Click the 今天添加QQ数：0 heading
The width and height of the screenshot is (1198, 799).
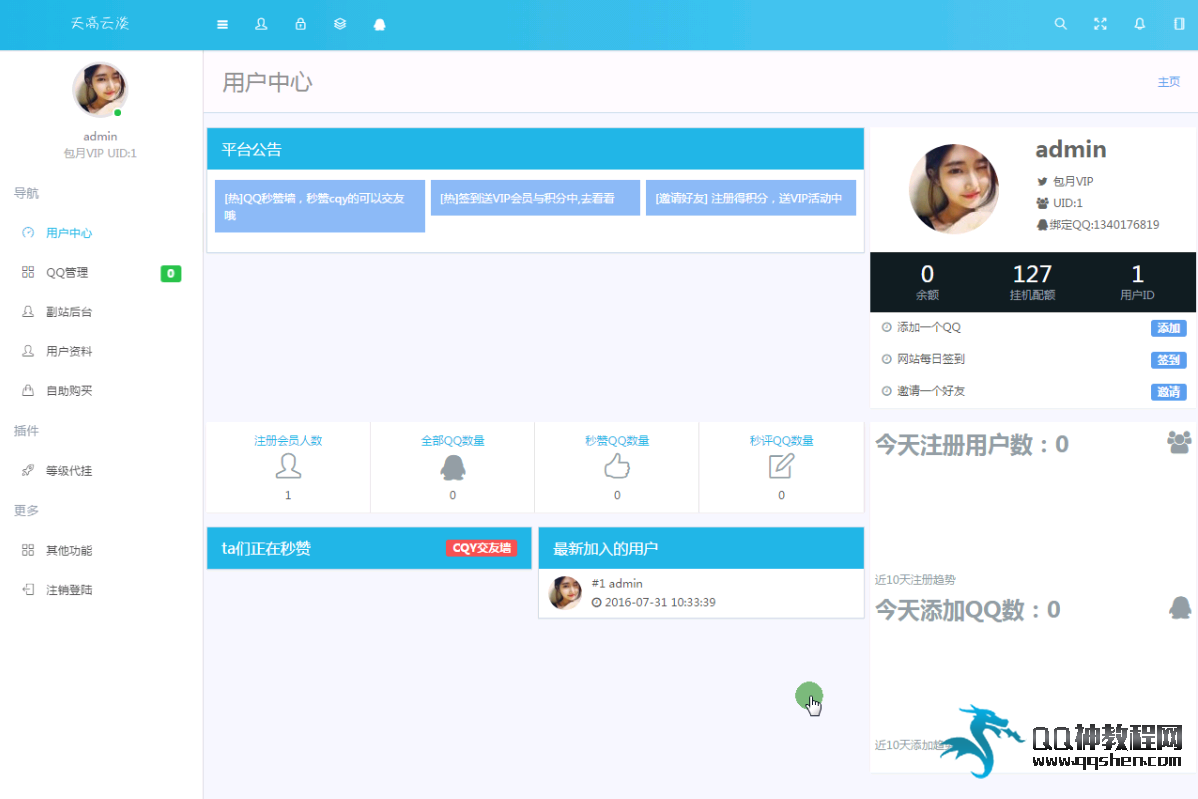[x=967, y=610]
